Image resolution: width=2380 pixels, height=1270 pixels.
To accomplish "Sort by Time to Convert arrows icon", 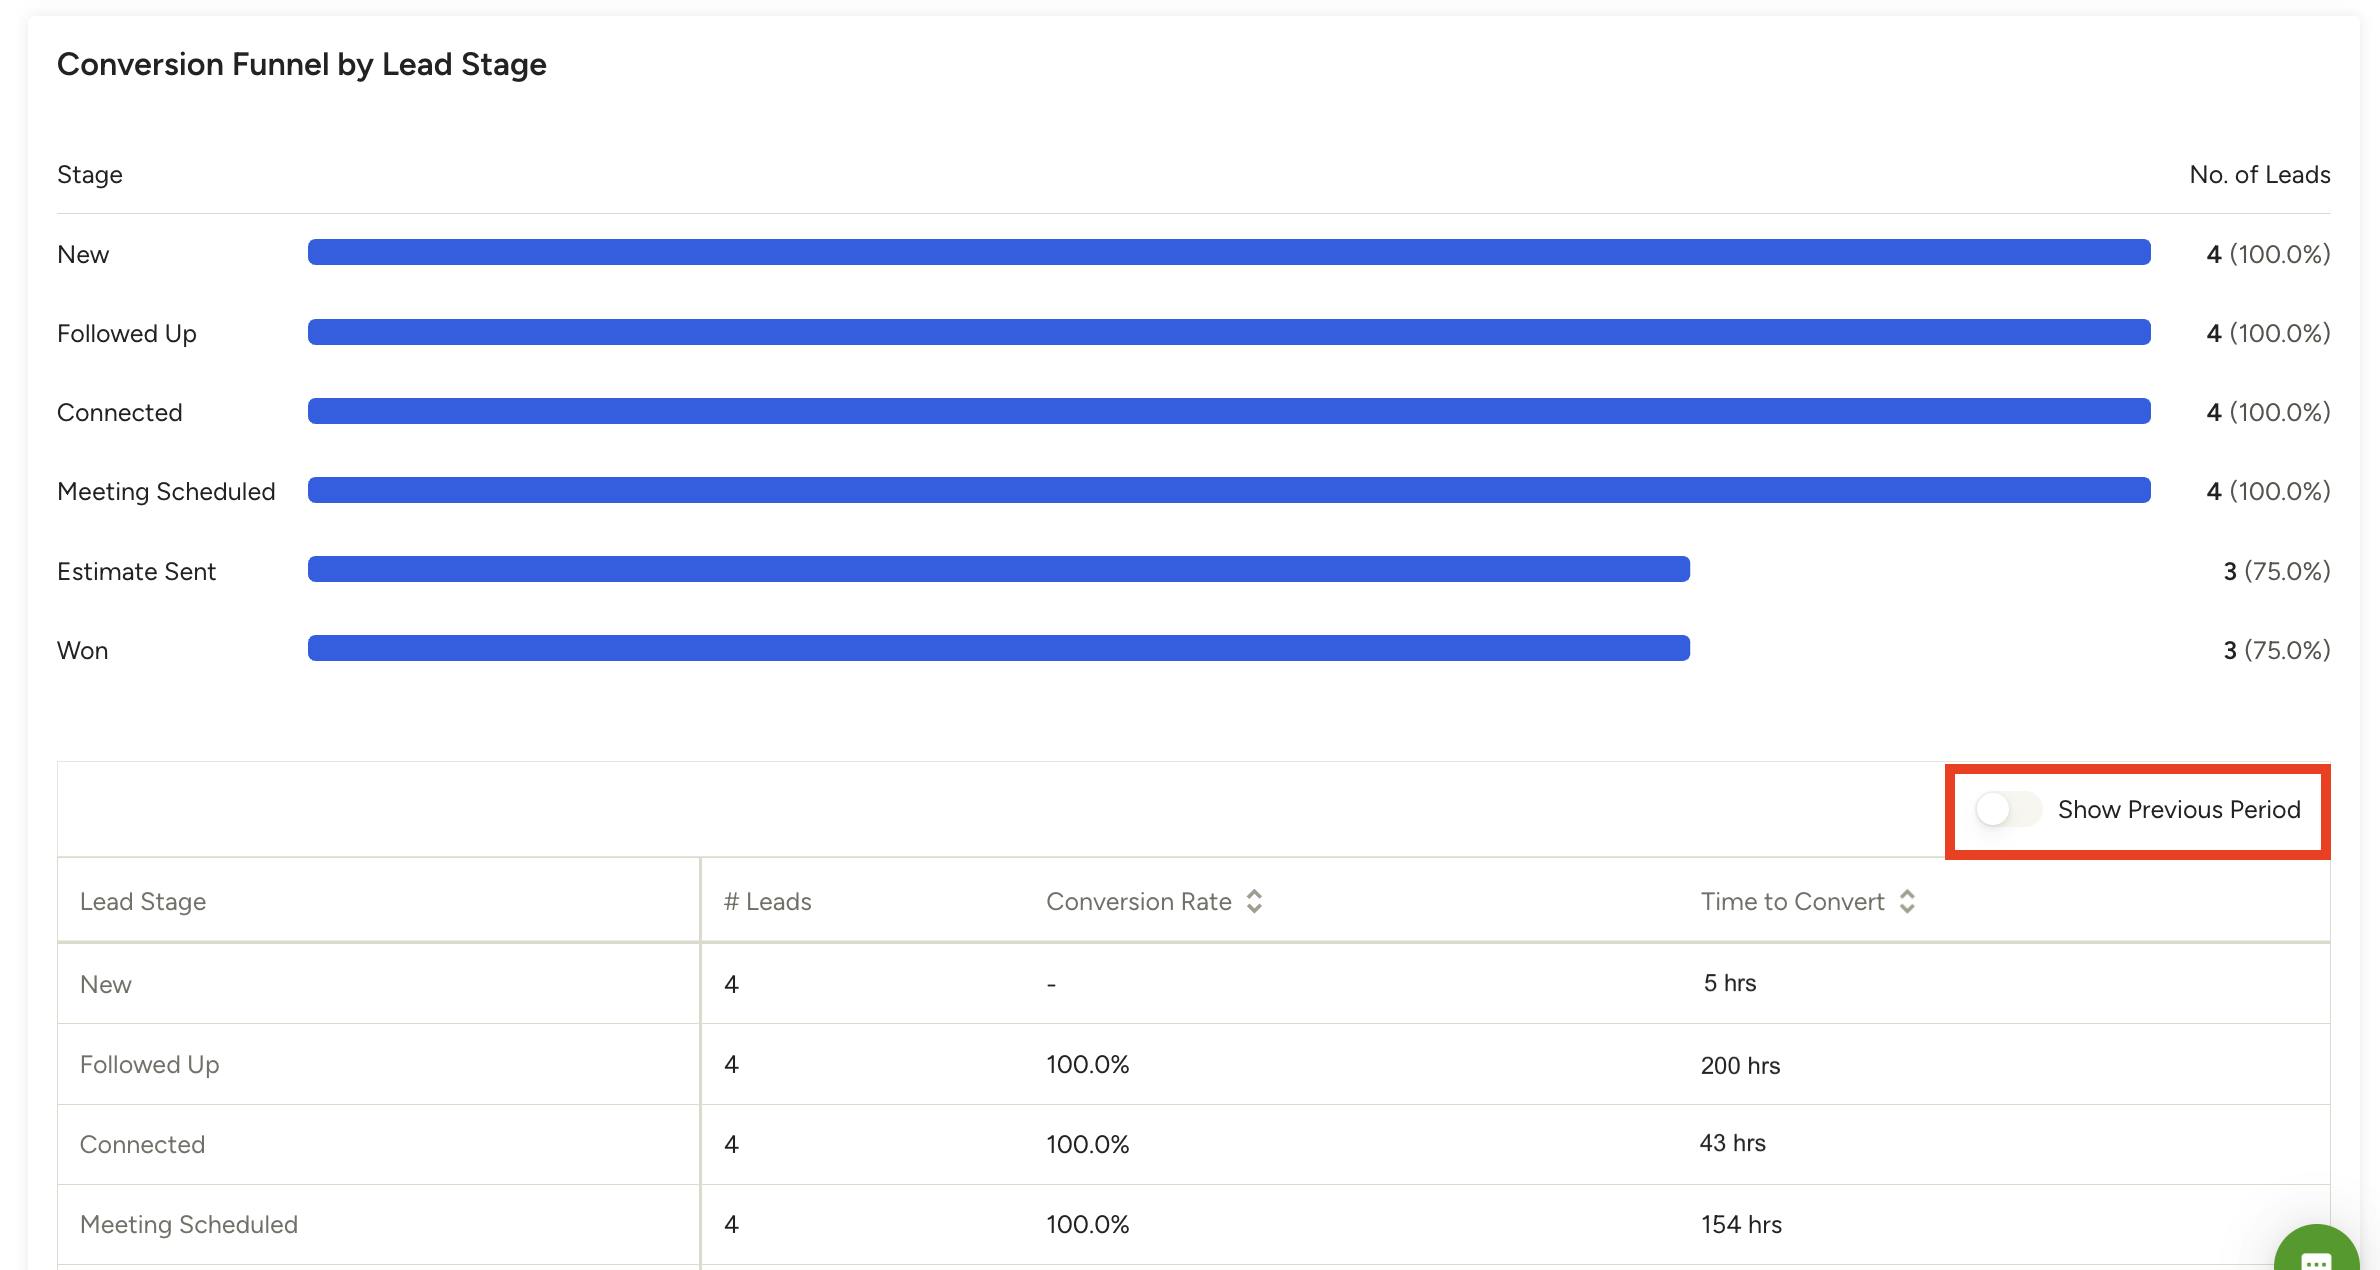I will tap(1907, 901).
